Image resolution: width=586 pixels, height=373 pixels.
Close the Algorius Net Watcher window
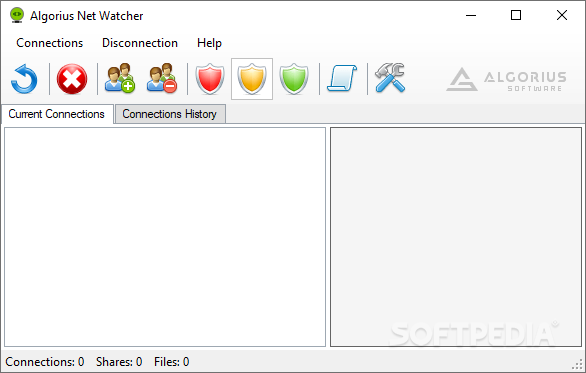click(x=562, y=15)
